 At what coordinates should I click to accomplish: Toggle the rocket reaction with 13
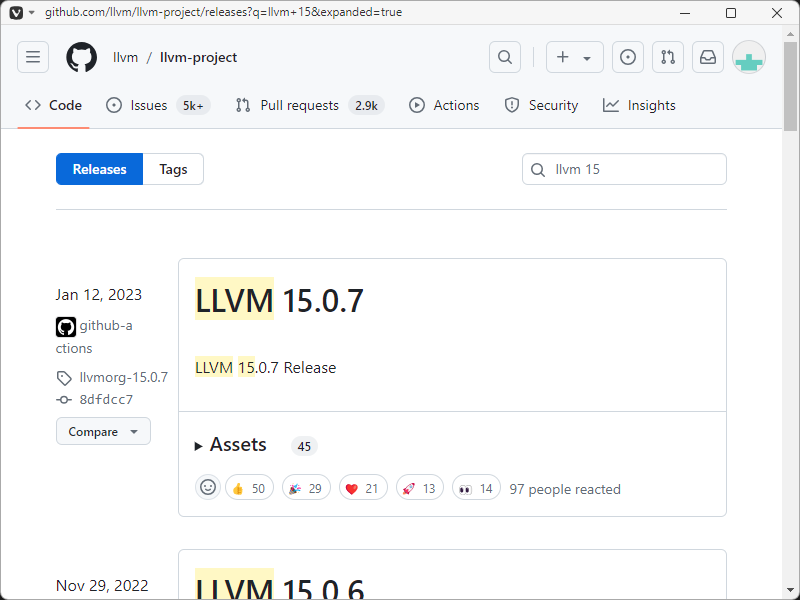click(420, 488)
